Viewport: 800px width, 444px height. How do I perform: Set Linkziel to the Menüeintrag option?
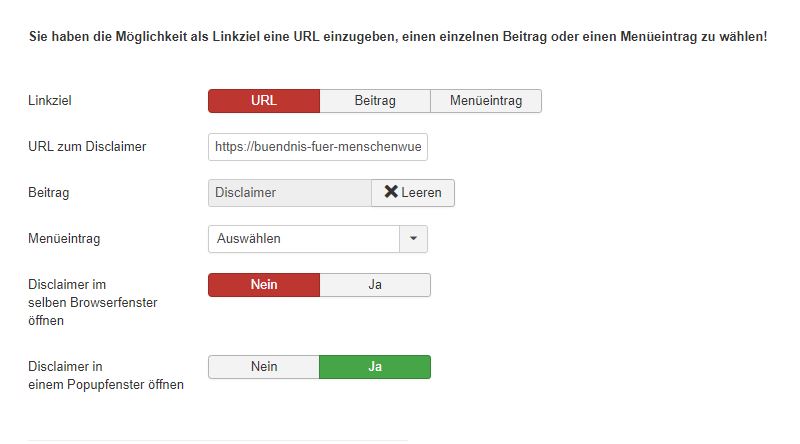[x=486, y=101]
